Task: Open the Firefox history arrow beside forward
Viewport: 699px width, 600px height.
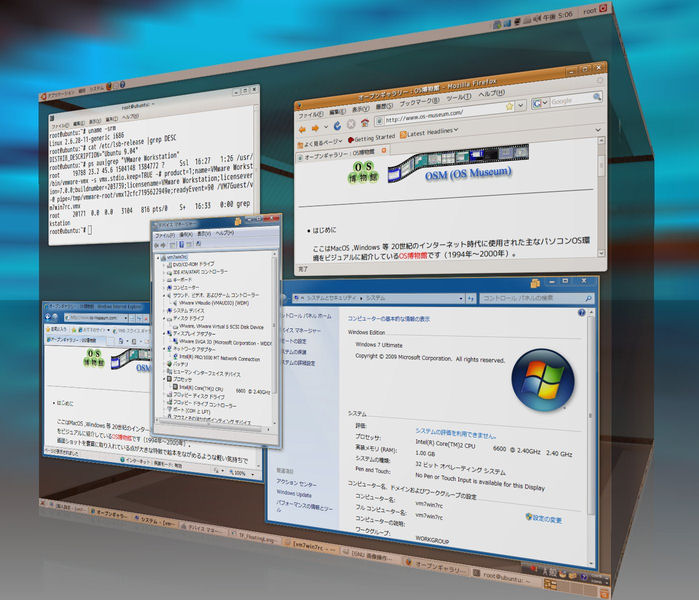Action: (x=326, y=127)
